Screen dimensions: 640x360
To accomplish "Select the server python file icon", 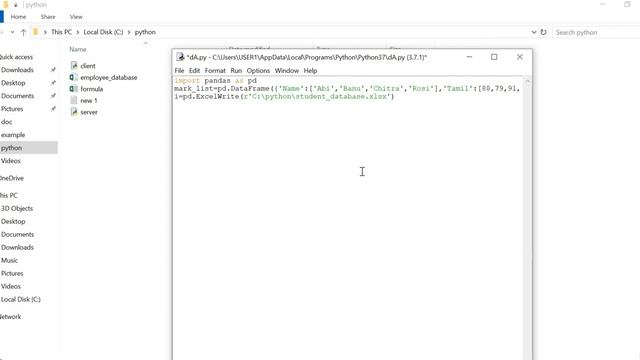I will point(73,112).
